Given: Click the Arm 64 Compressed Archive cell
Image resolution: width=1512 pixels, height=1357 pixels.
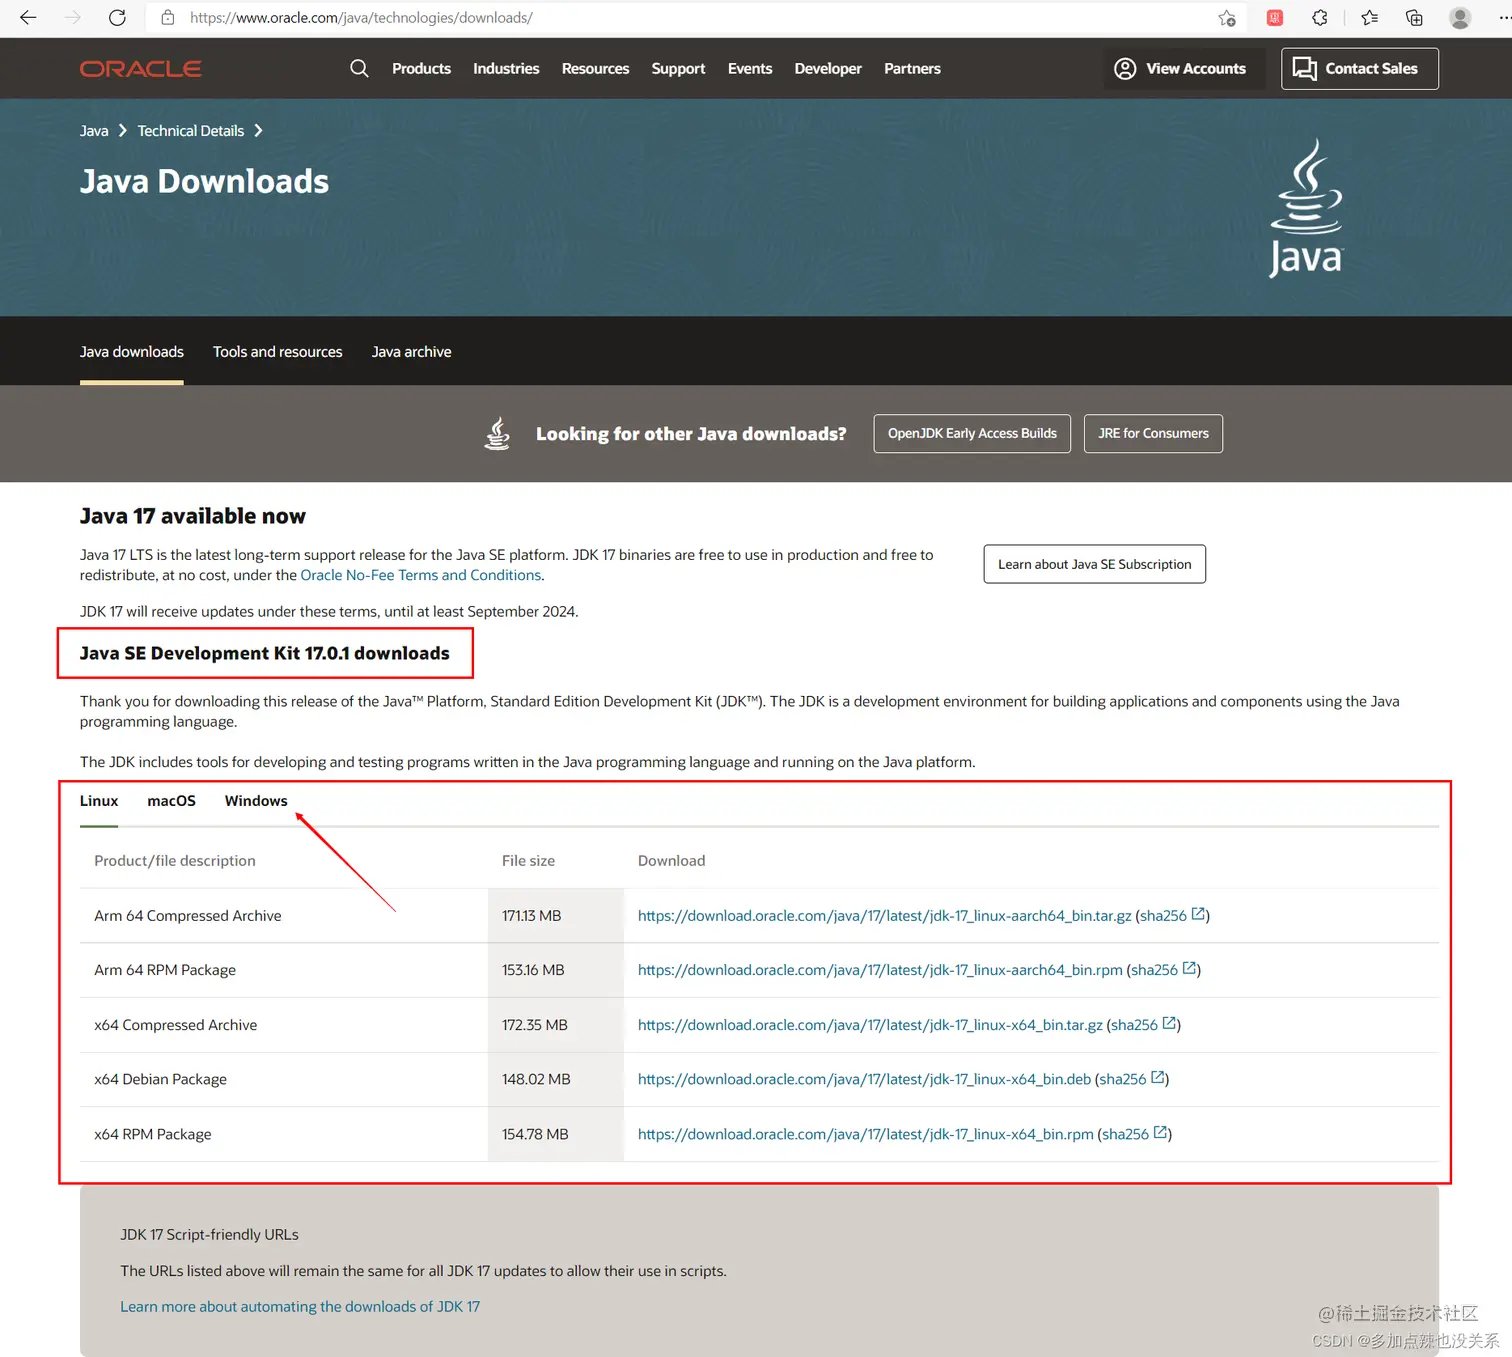Looking at the screenshot, I should pos(284,916).
